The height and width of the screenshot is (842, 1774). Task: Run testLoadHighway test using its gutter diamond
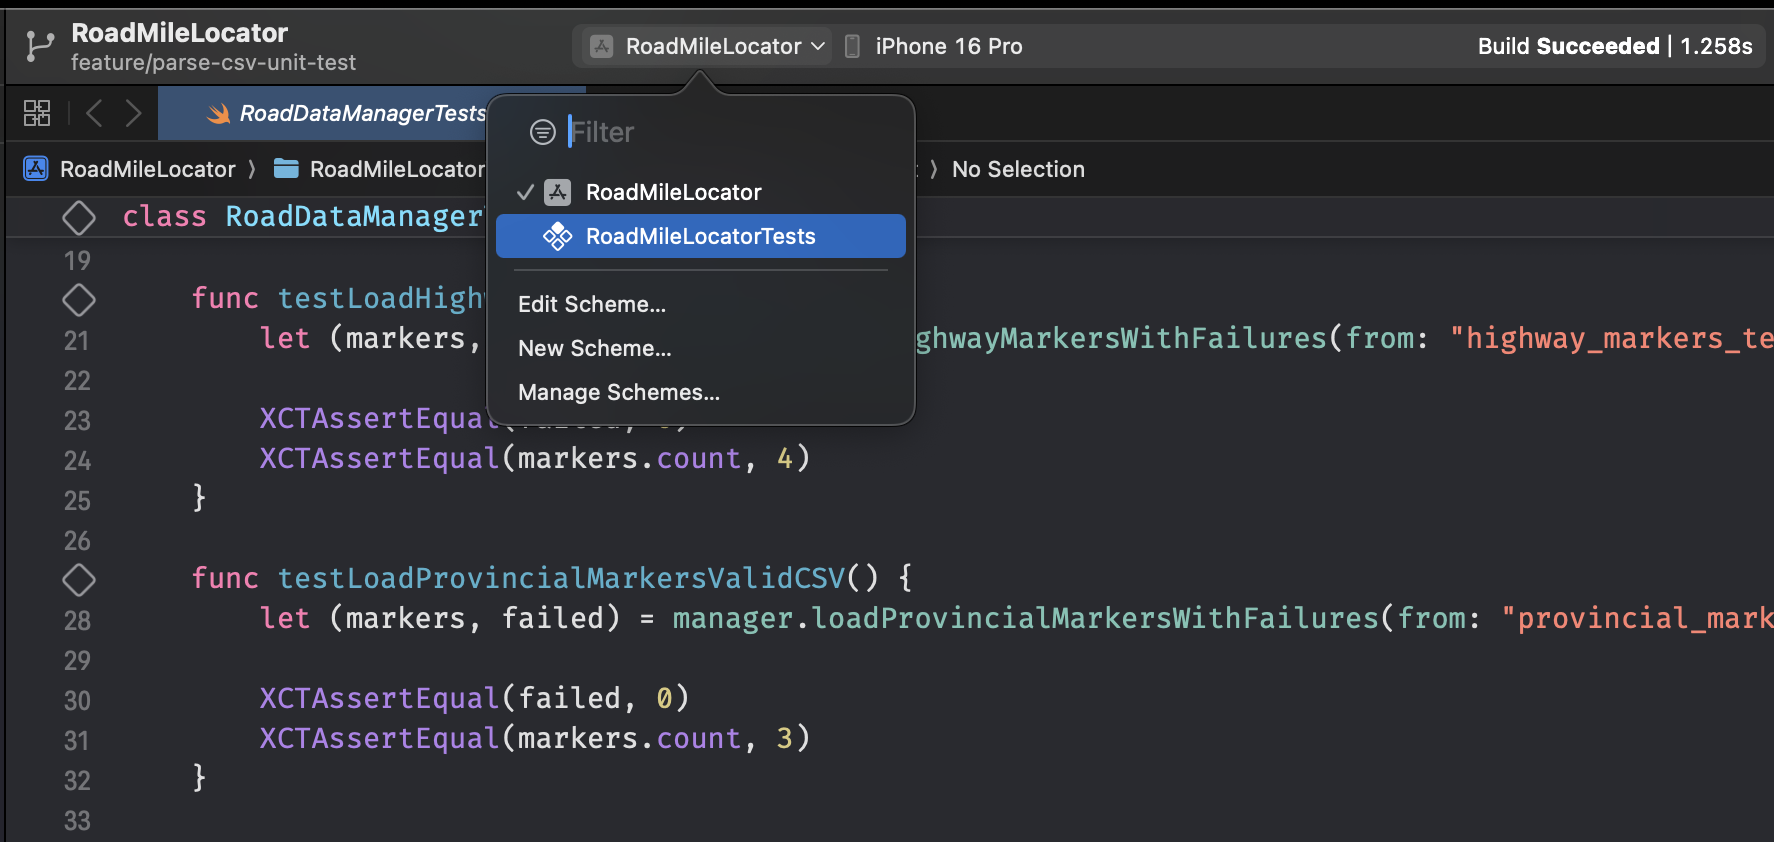[x=79, y=299]
